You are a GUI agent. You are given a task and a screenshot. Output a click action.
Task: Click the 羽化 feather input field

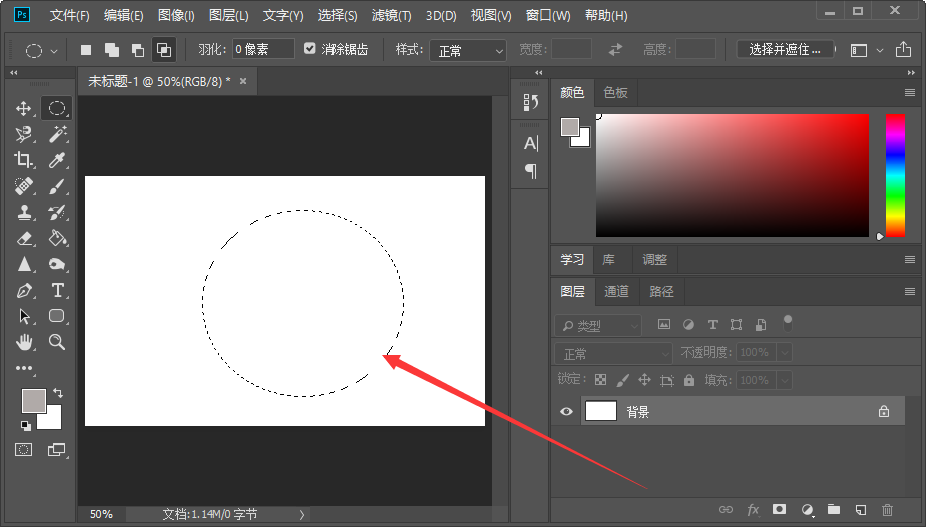263,49
